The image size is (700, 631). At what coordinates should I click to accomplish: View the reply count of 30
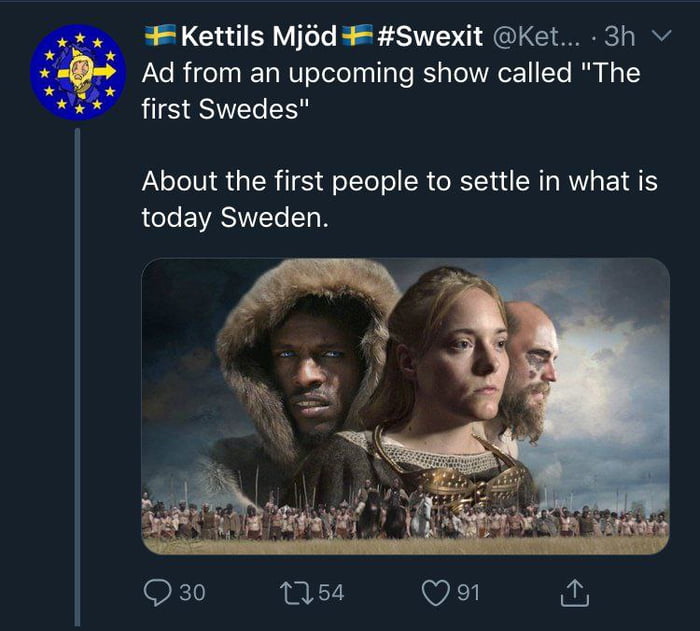click(191, 593)
